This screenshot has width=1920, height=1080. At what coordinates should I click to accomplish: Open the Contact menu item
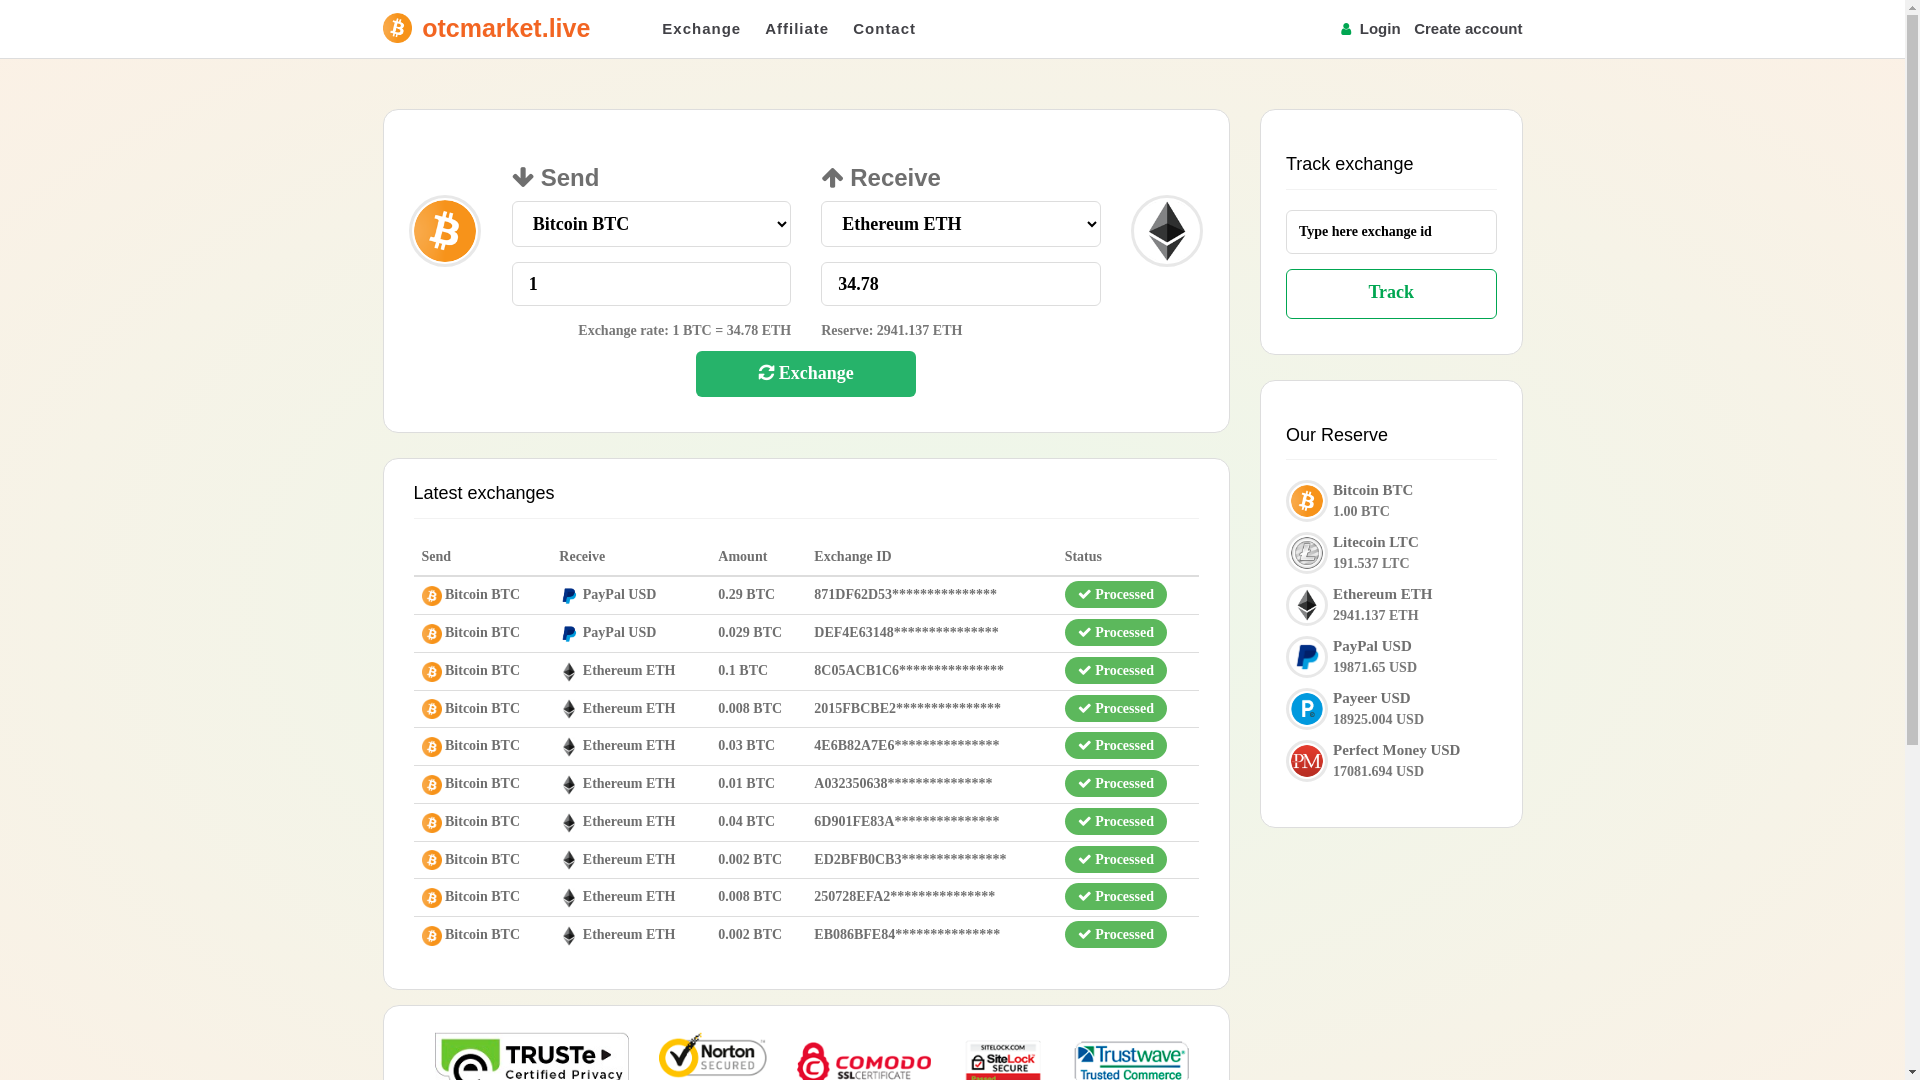(x=884, y=29)
